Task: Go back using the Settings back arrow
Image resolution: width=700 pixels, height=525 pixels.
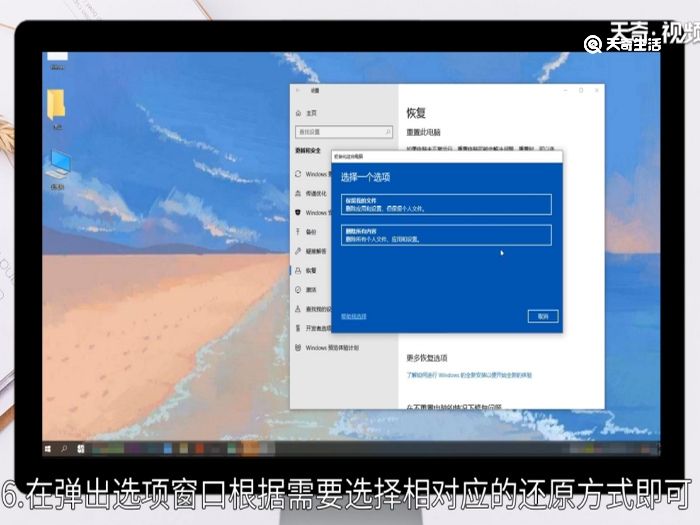Action: click(298, 91)
